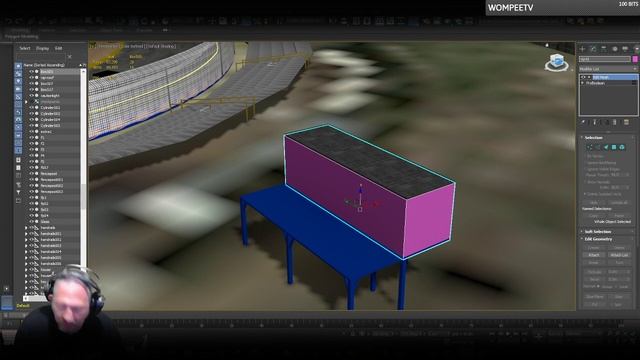Select Edge sub-object level in Selection rollout
Screen dimensions: 640x360
pyautogui.click(x=598, y=147)
